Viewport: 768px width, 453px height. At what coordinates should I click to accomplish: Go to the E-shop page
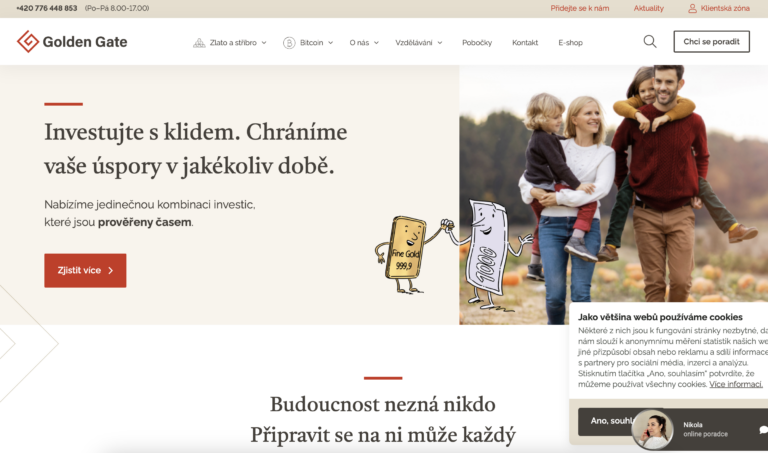(x=570, y=43)
